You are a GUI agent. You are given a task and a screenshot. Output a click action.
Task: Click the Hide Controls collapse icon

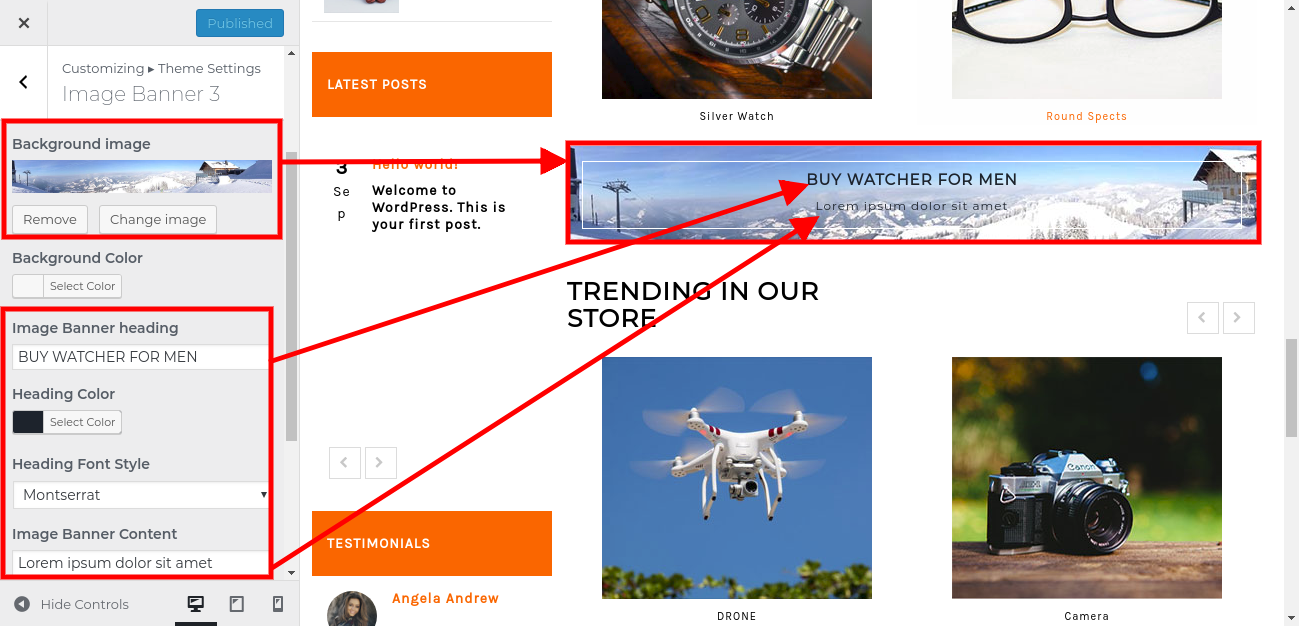tap(22, 604)
